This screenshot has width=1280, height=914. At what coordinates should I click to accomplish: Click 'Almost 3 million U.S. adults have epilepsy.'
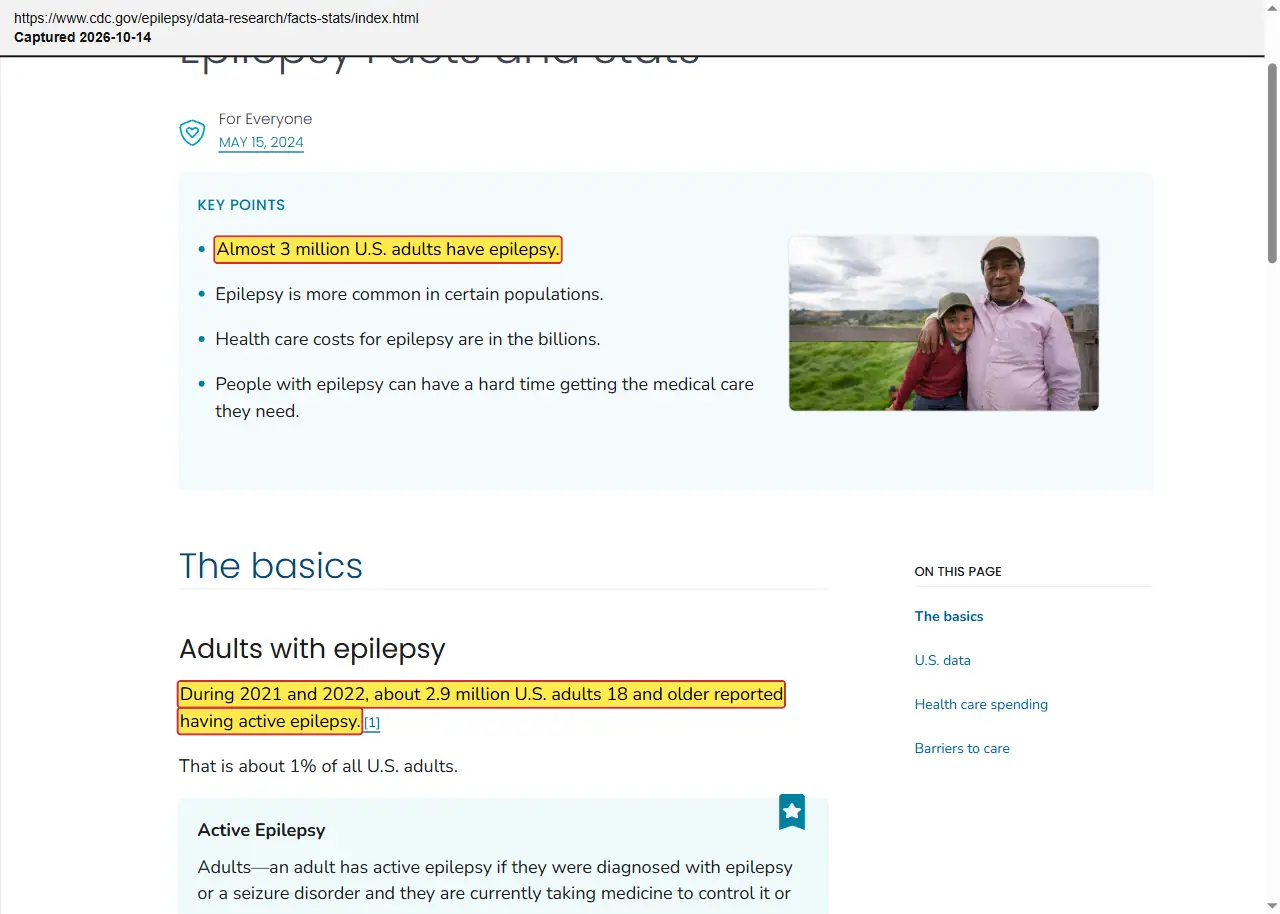388,250
